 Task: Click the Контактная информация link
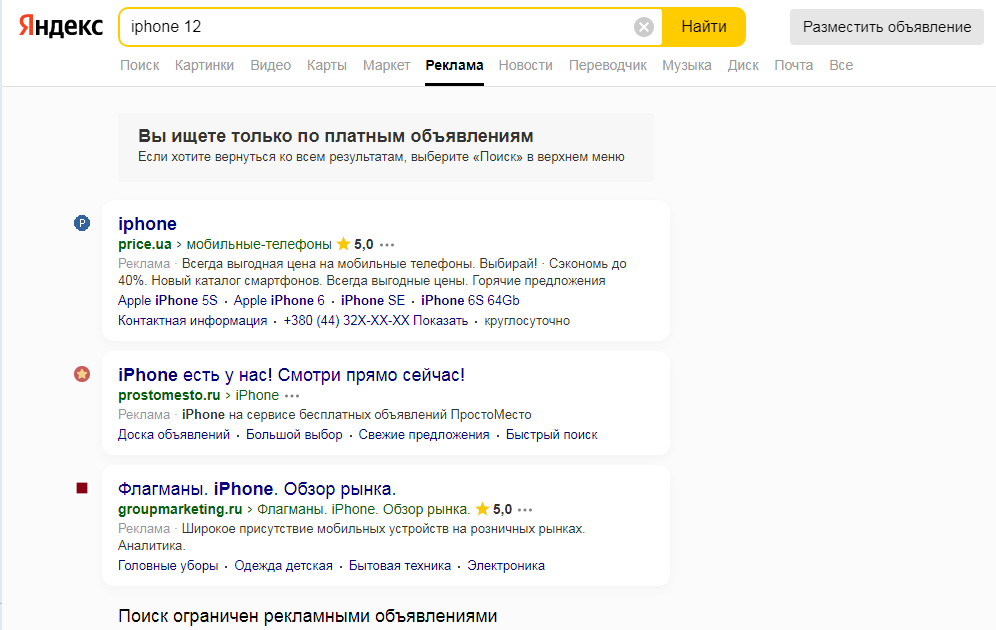(x=192, y=321)
